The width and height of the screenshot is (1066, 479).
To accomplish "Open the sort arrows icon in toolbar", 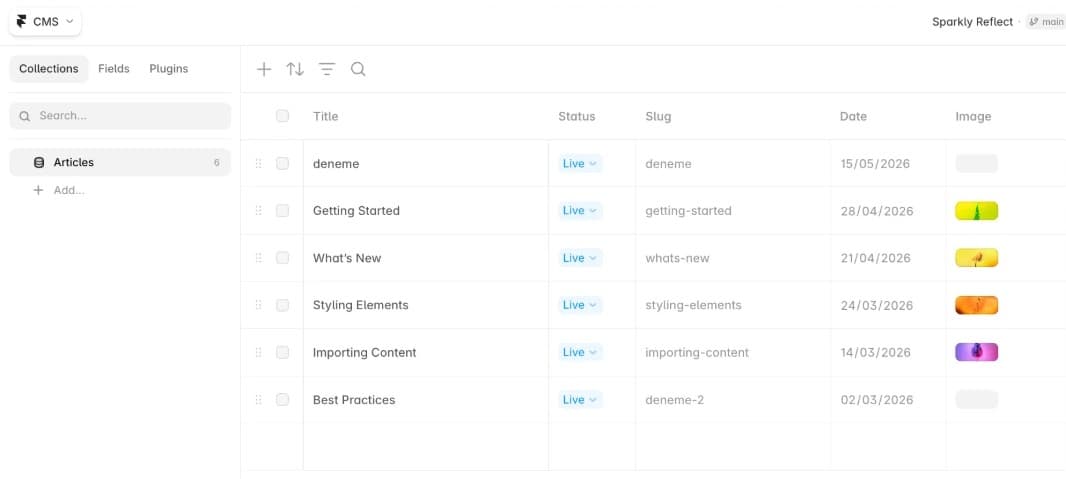I will point(295,69).
